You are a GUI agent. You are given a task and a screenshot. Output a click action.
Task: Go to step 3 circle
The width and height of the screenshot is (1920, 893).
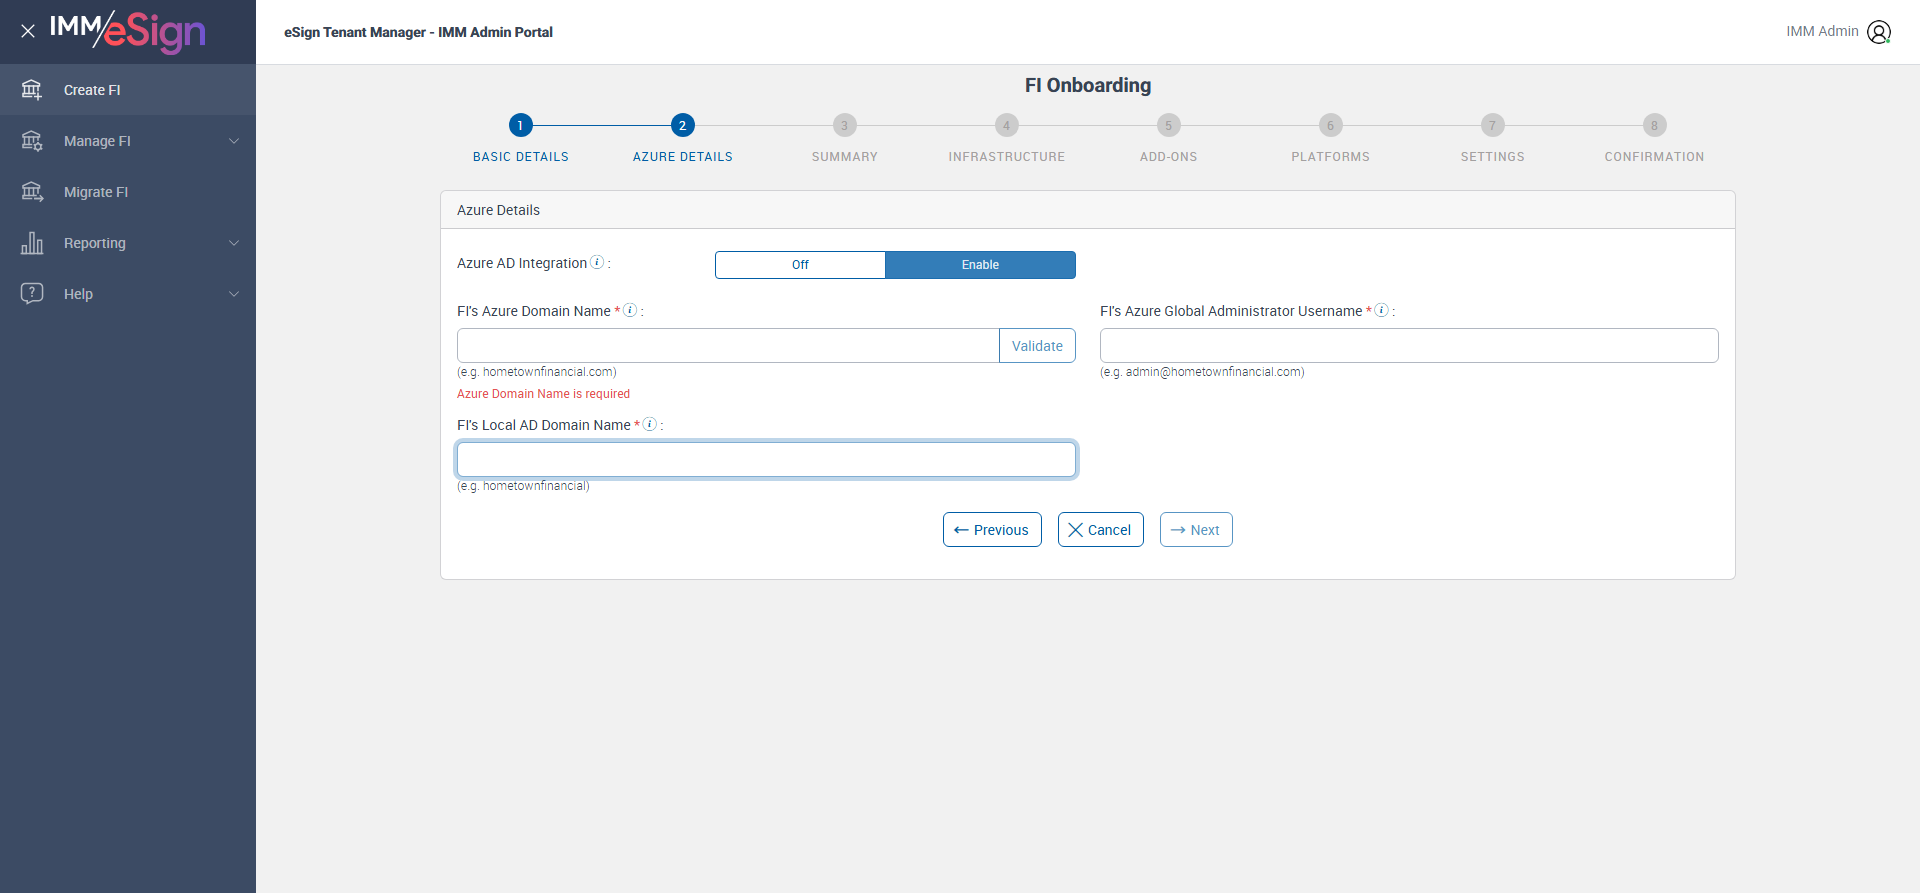(844, 125)
